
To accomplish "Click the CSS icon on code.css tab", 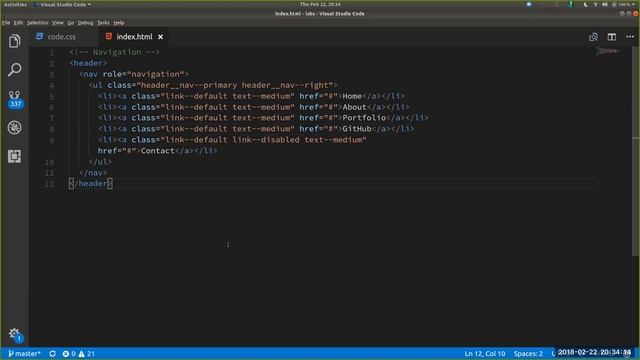I will coord(39,36).
